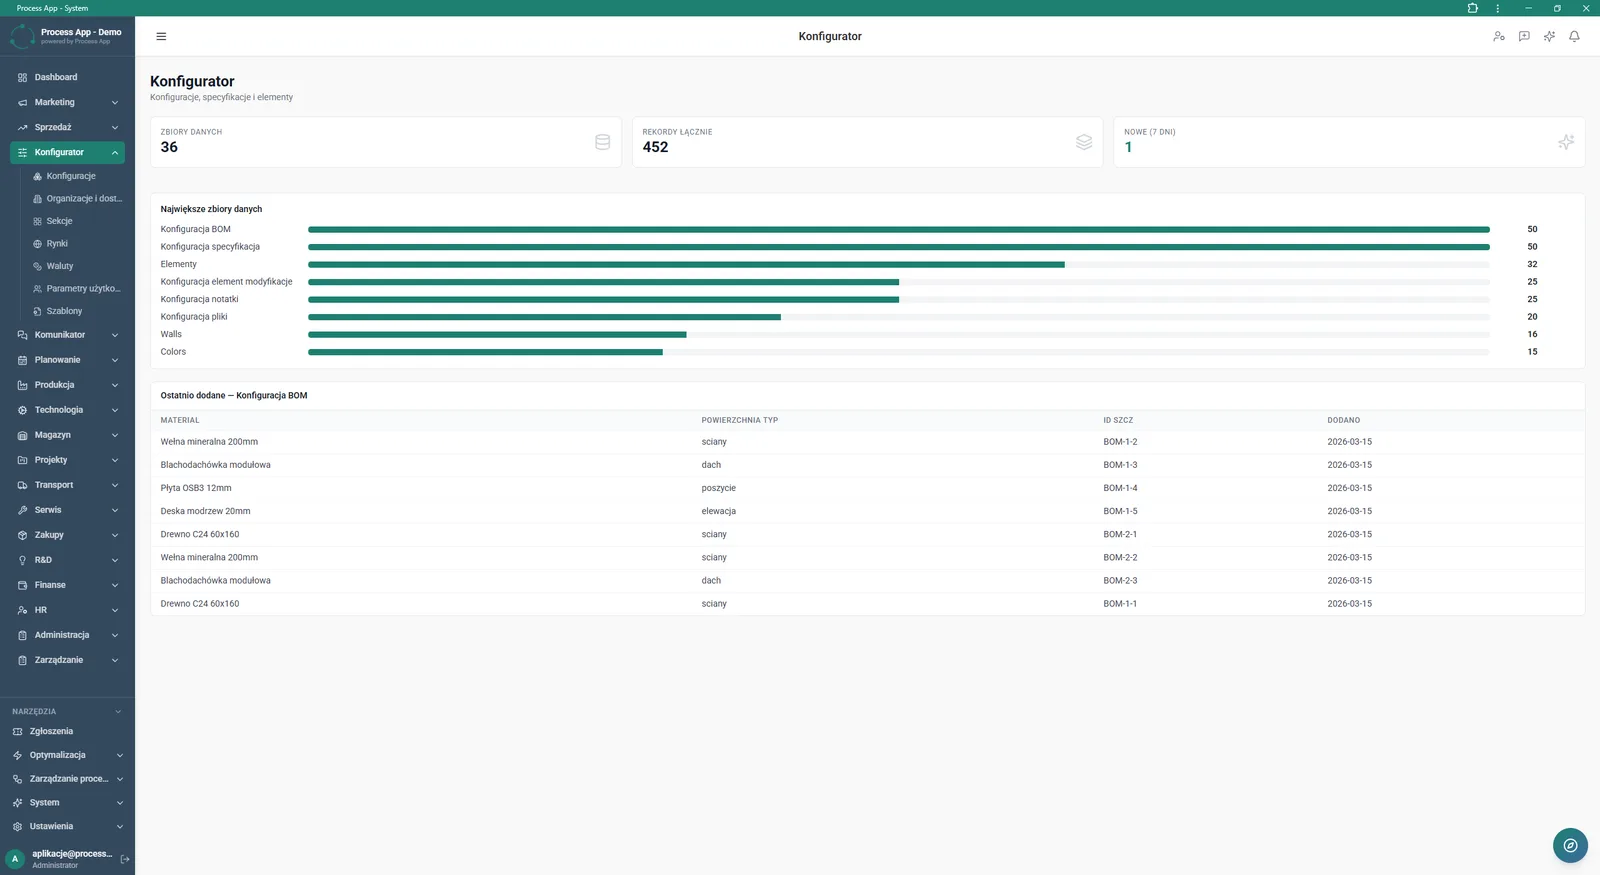Screen dimensions: 1600x875
Task: Click the database icon in Zbiory danych card
Action: pos(602,142)
